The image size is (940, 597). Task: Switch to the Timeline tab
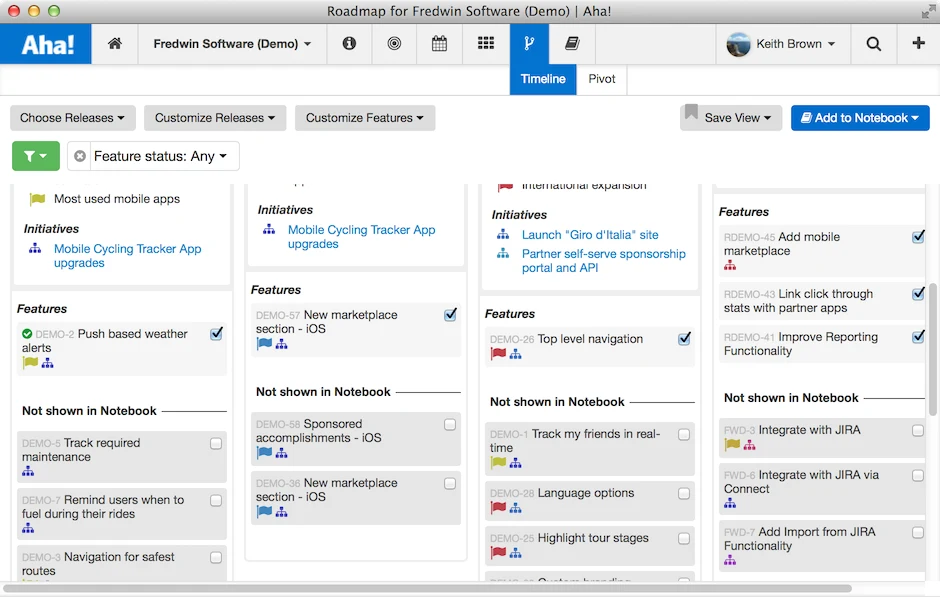click(x=543, y=79)
